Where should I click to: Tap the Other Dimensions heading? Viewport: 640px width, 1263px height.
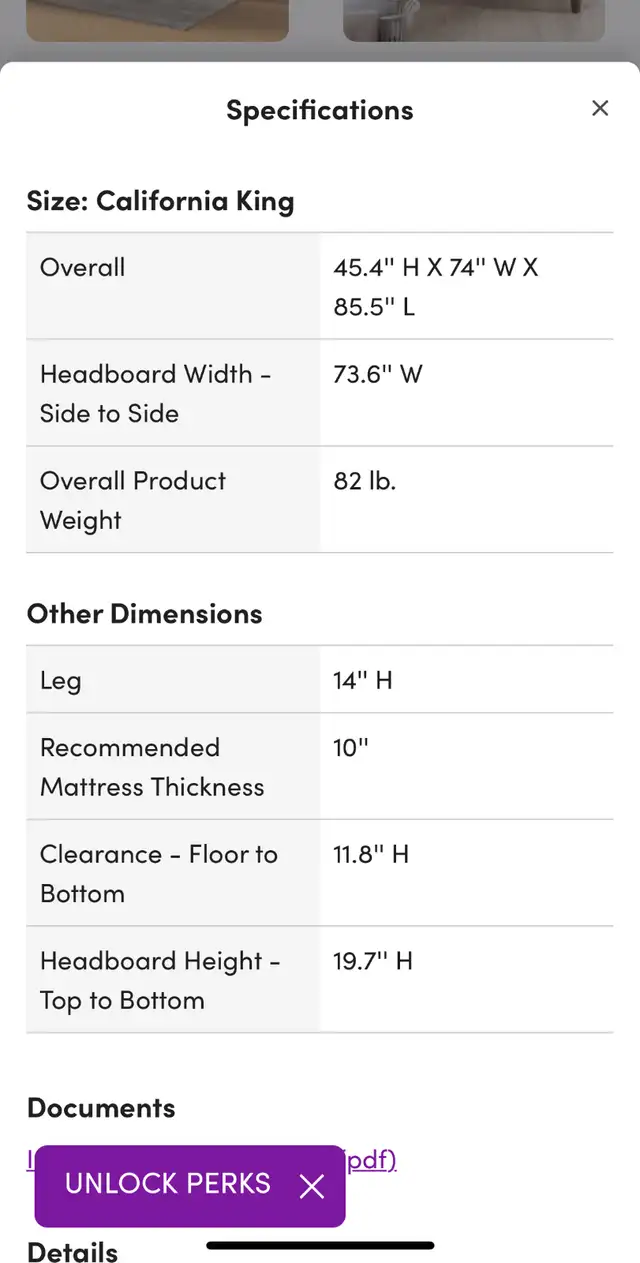[144, 614]
